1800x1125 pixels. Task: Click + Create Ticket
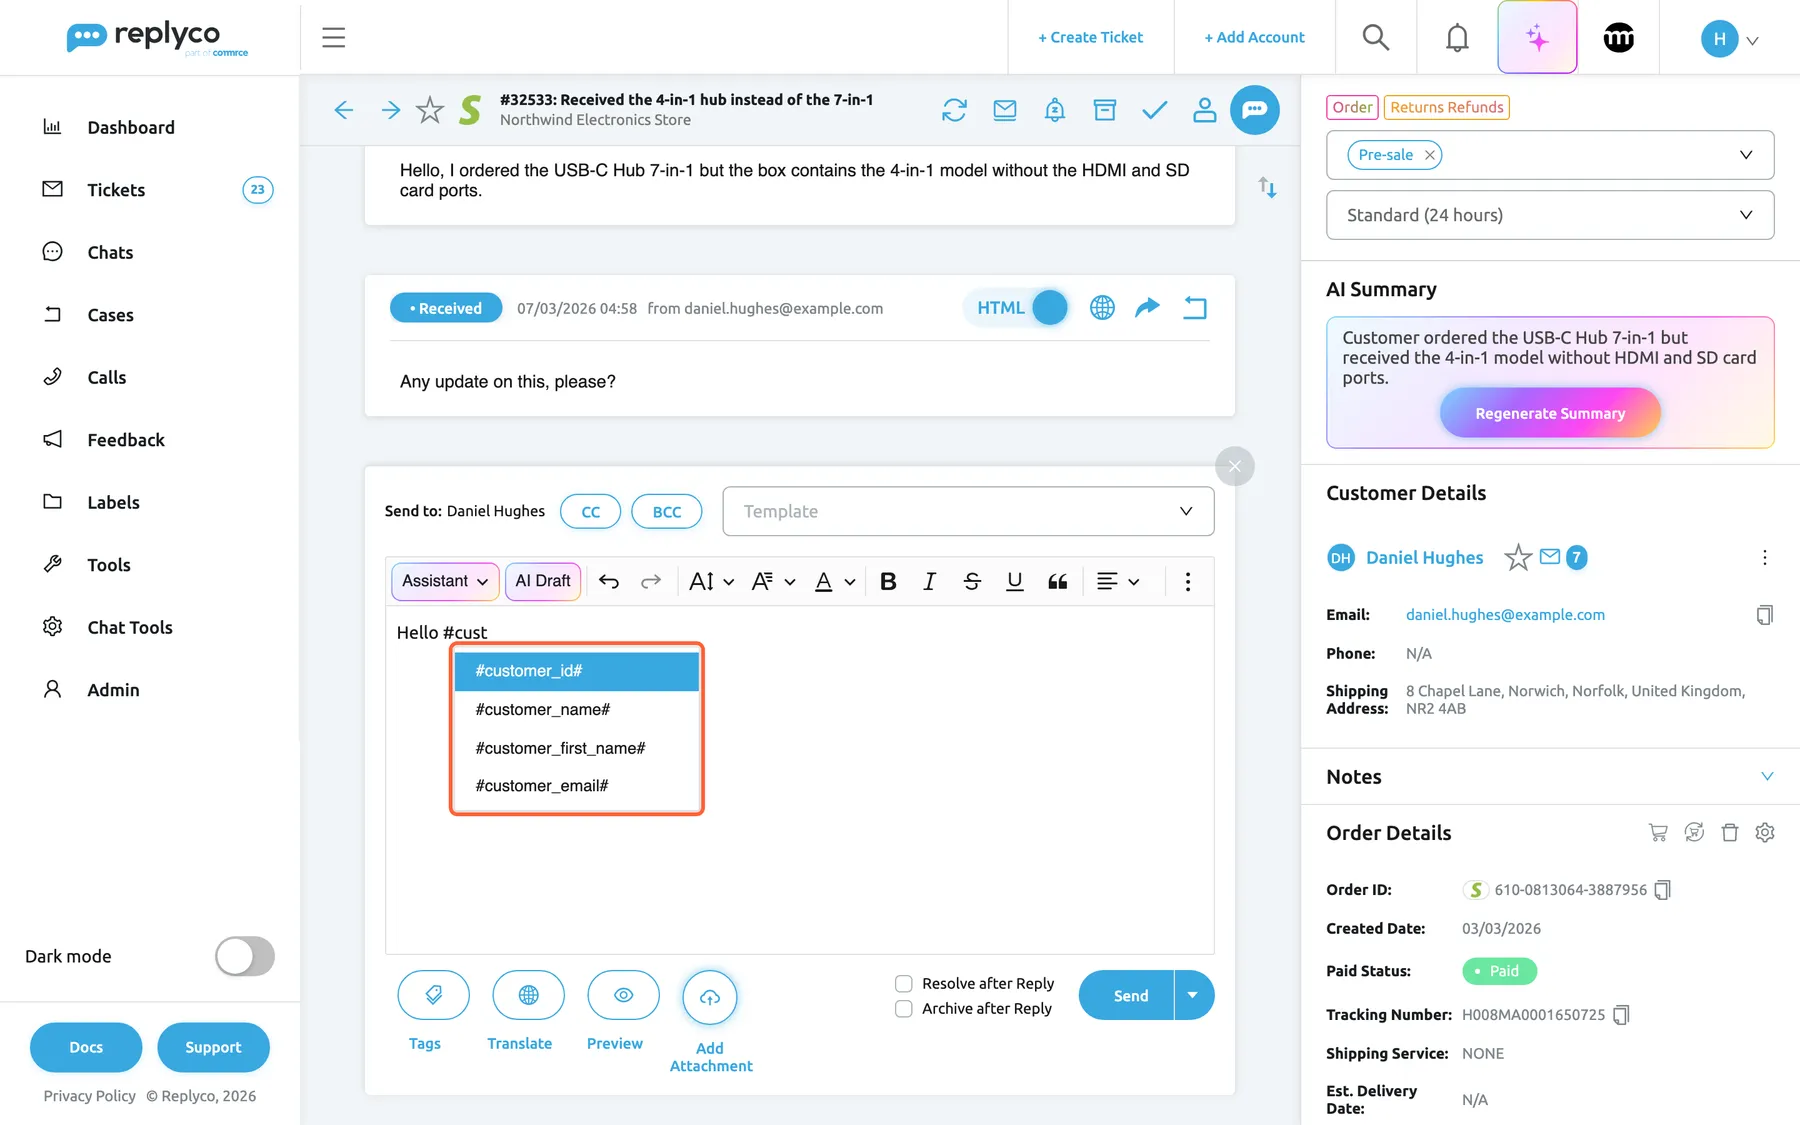click(x=1090, y=37)
